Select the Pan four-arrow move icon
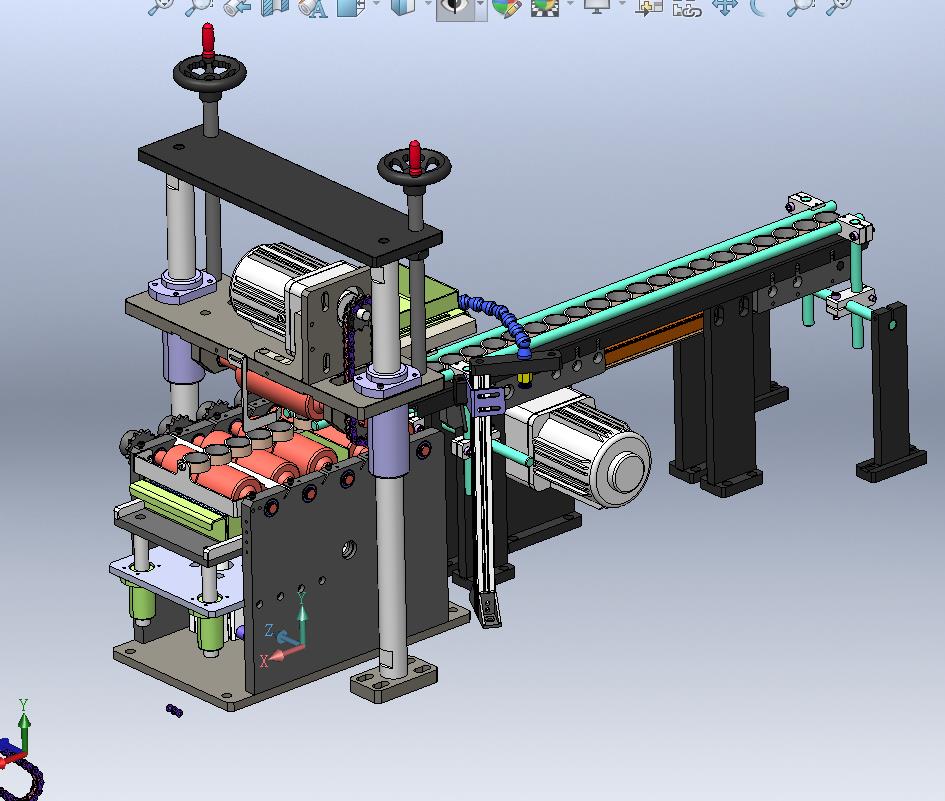Viewport: 945px width, 801px height. click(726, 7)
